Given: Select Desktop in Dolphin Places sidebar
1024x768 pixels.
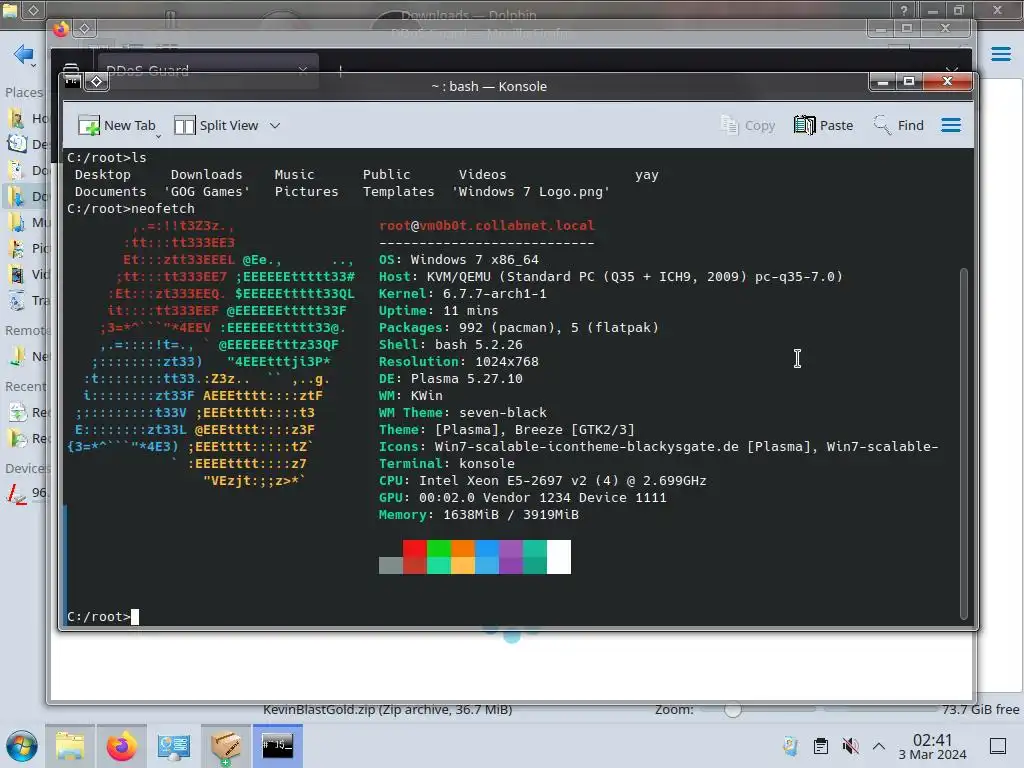Looking at the screenshot, I should click(29, 144).
